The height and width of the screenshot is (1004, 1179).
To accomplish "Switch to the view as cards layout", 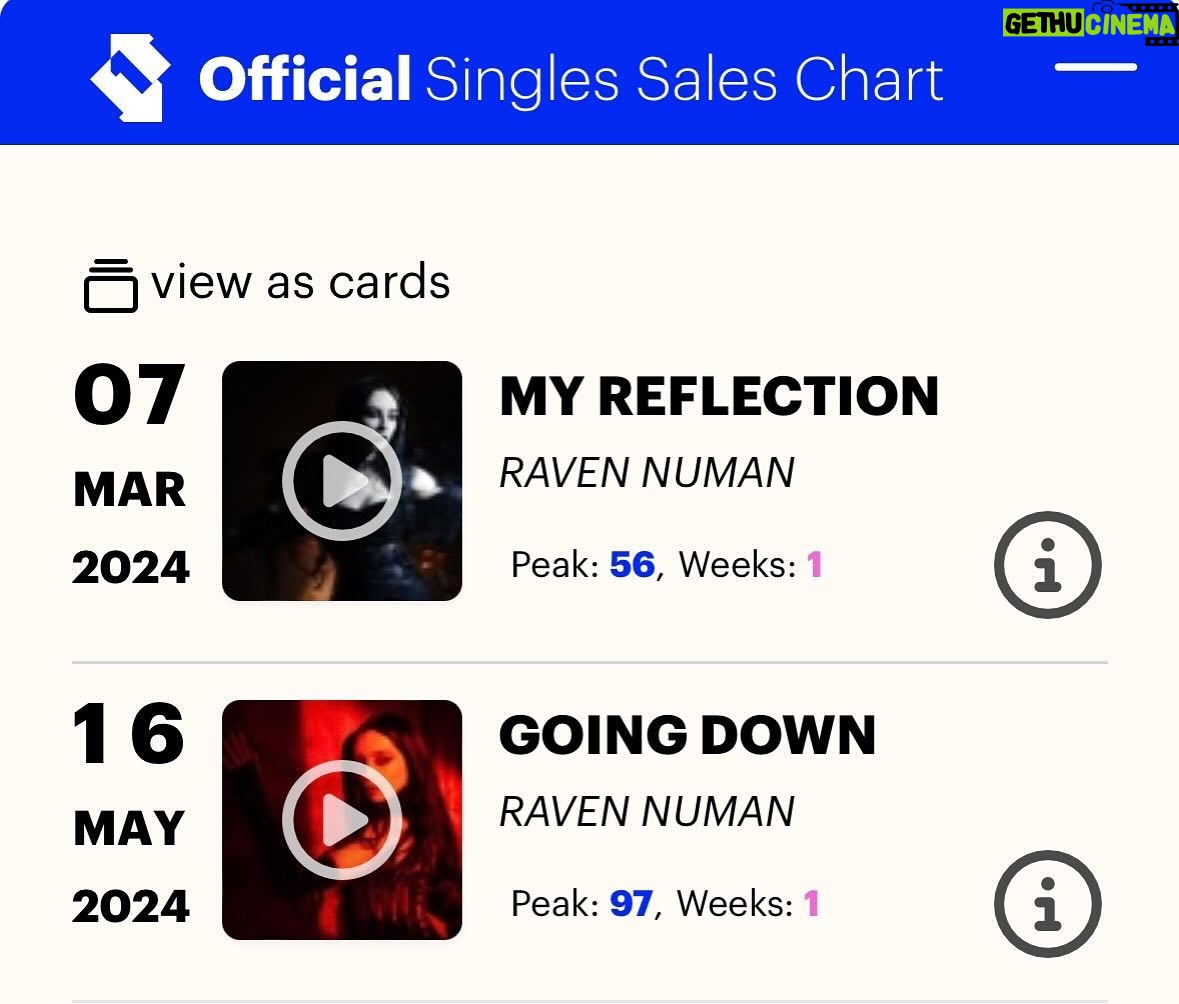I will click(x=300, y=282).
